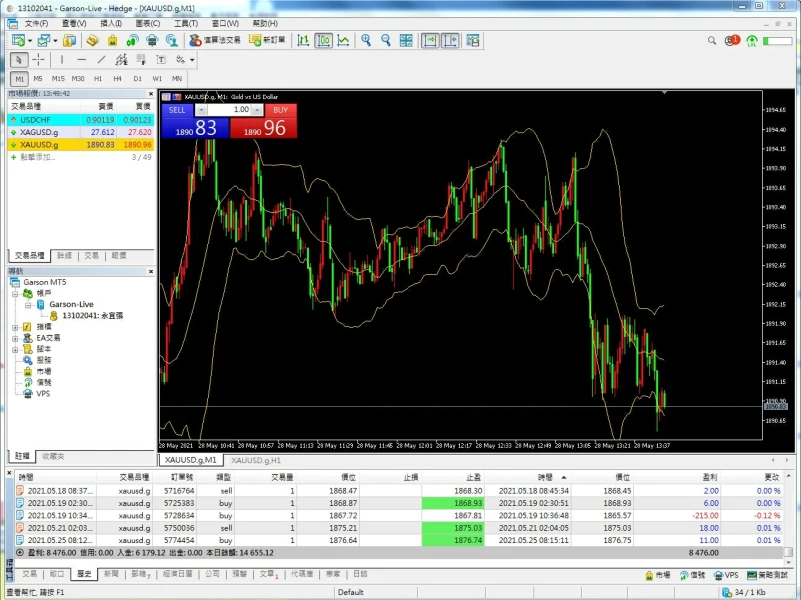Select the trendline drawing tool
This screenshot has height=600, width=801.
[x=101, y=60]
